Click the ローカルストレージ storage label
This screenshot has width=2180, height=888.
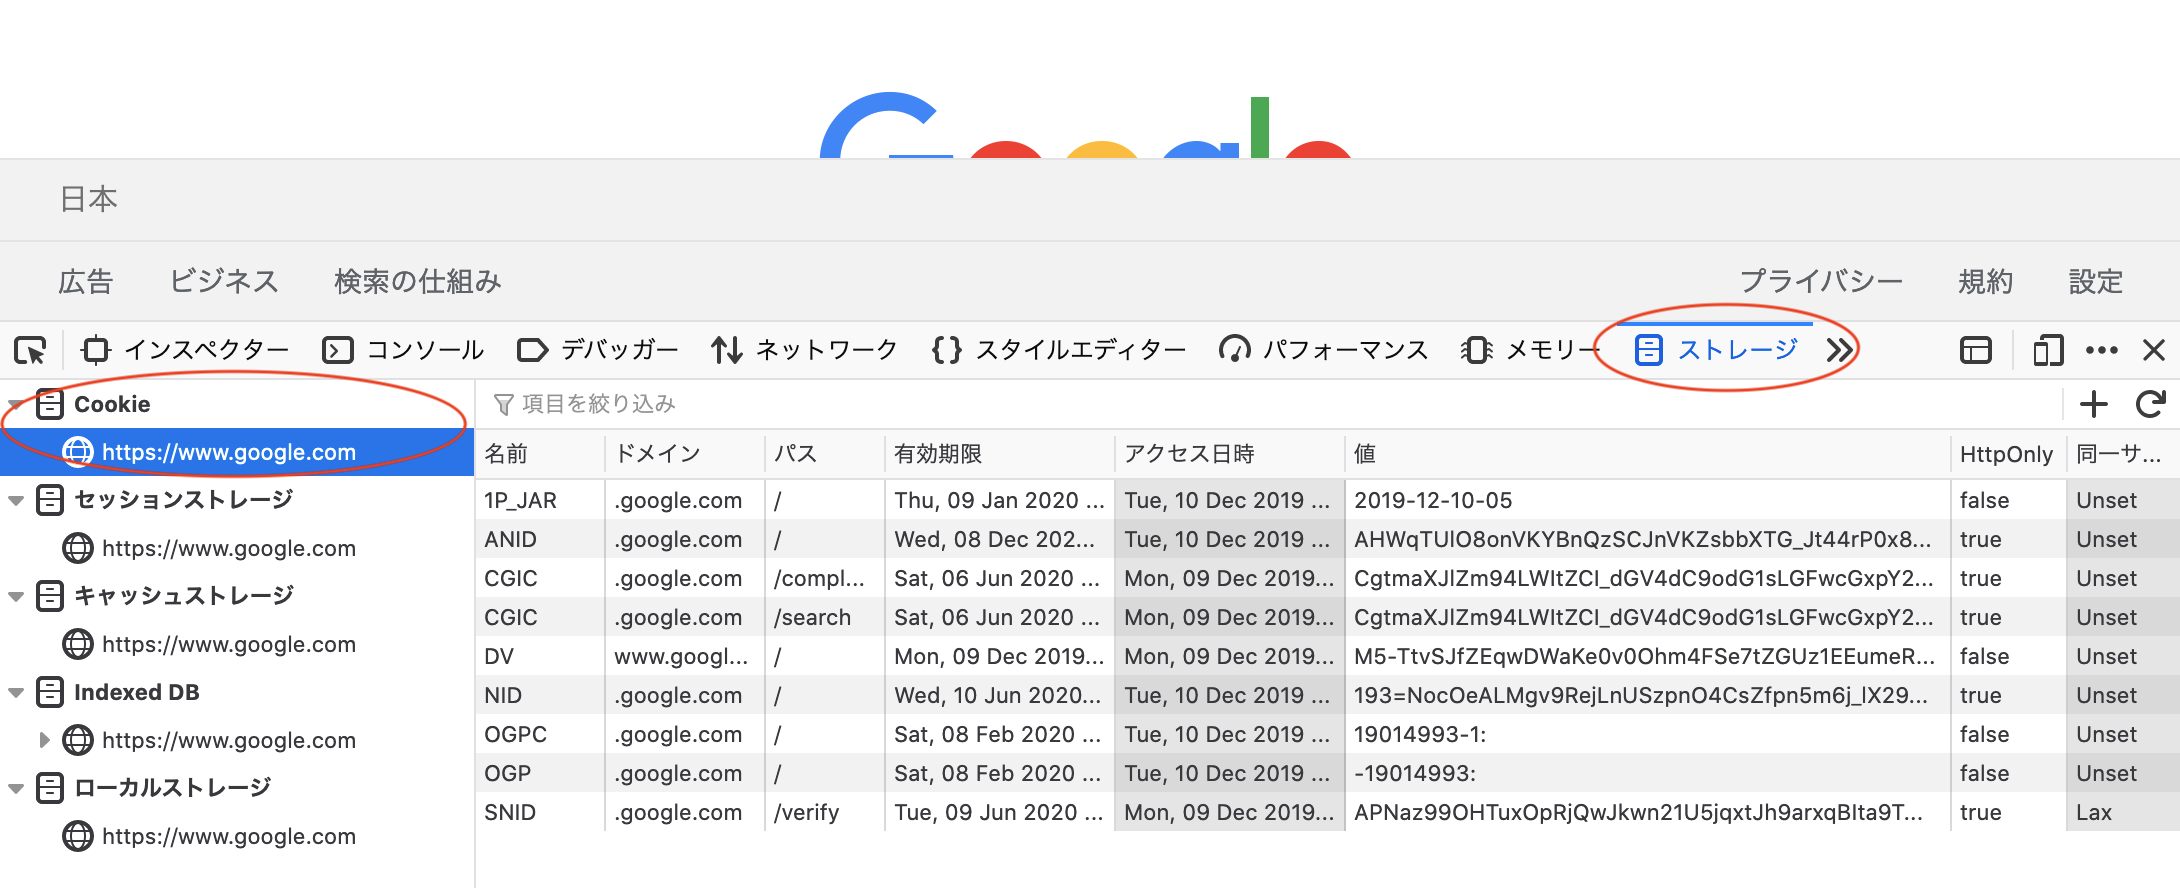click(172, 788)
